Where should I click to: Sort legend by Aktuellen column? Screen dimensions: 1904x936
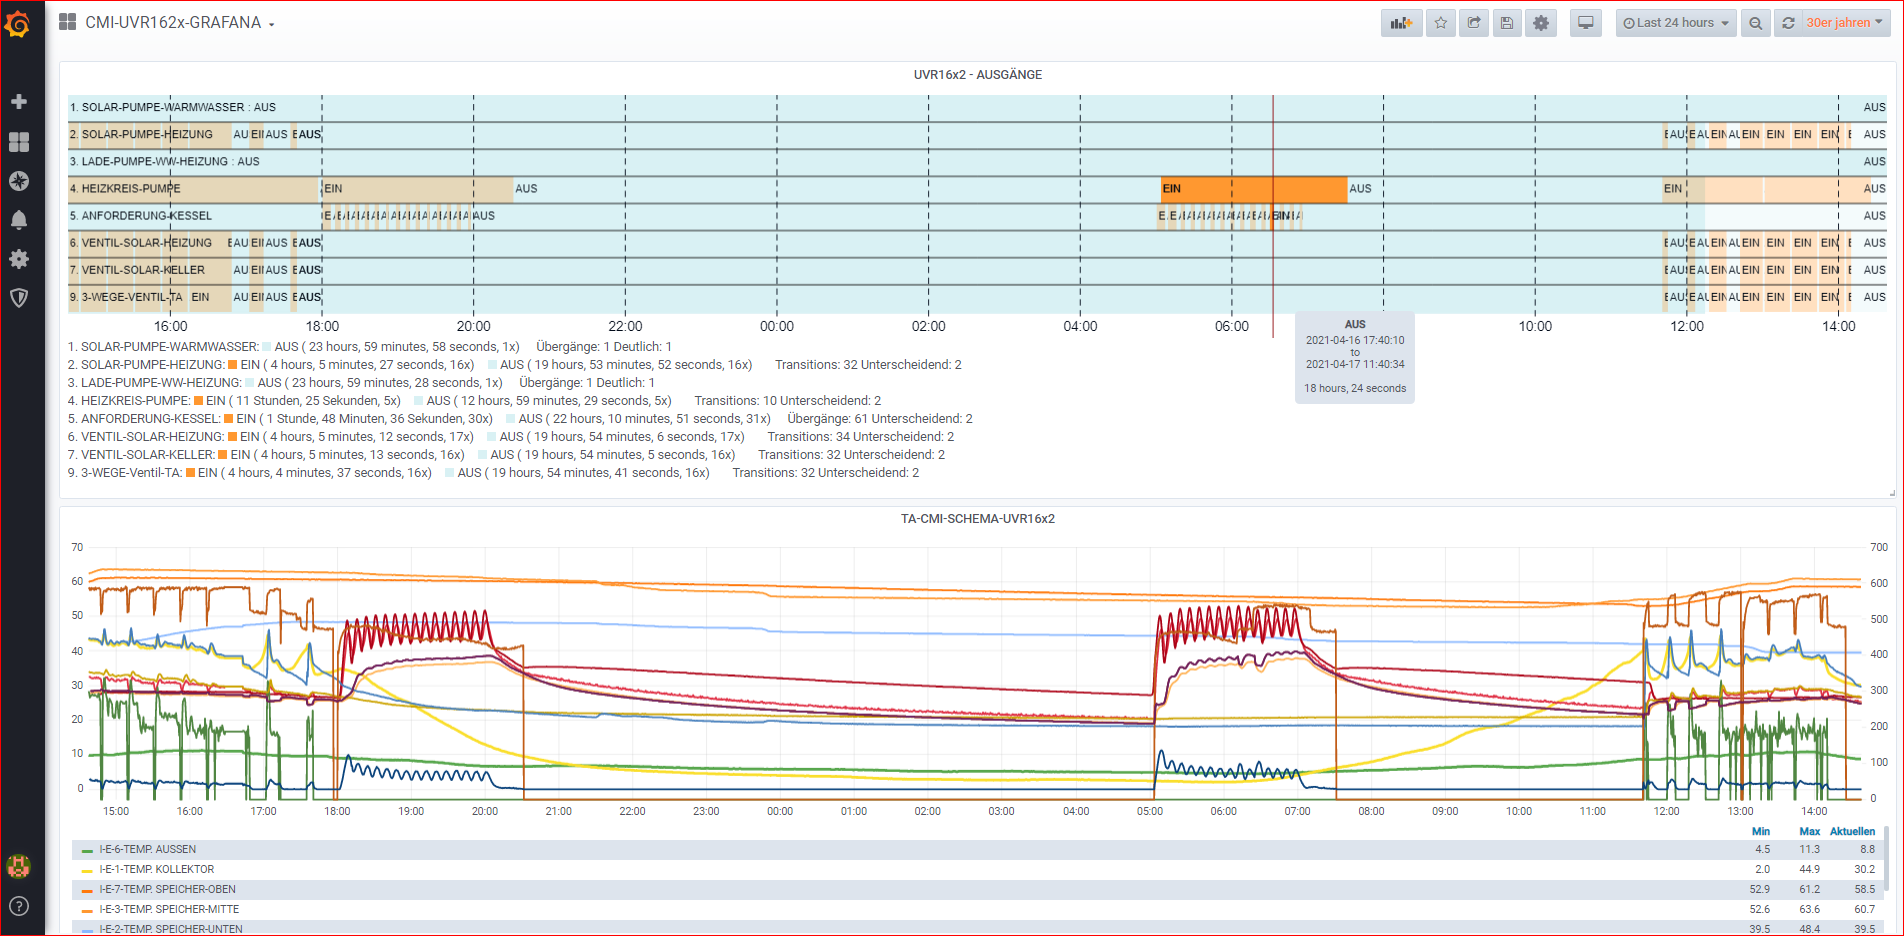point(1852,831)
